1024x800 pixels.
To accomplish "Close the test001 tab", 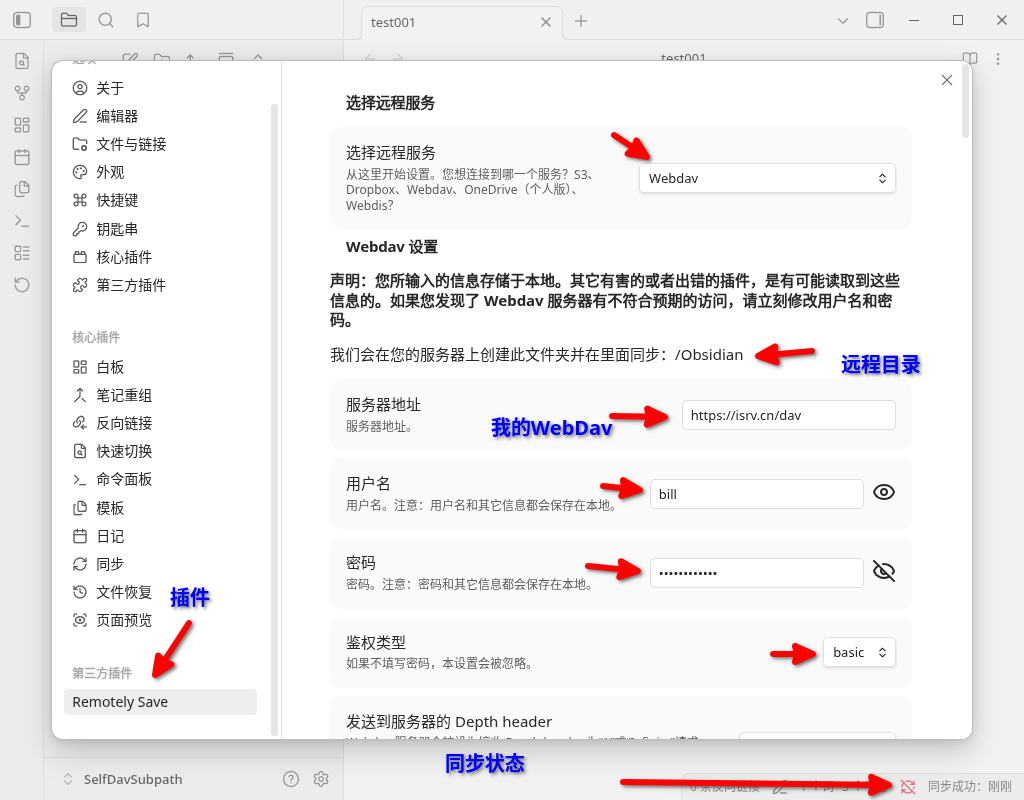I will [546, 22].
